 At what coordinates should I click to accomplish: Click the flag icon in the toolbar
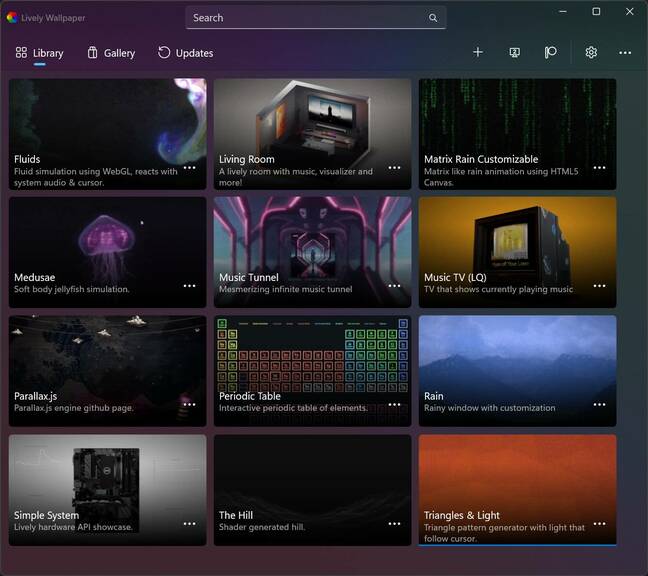pos(550,53)
